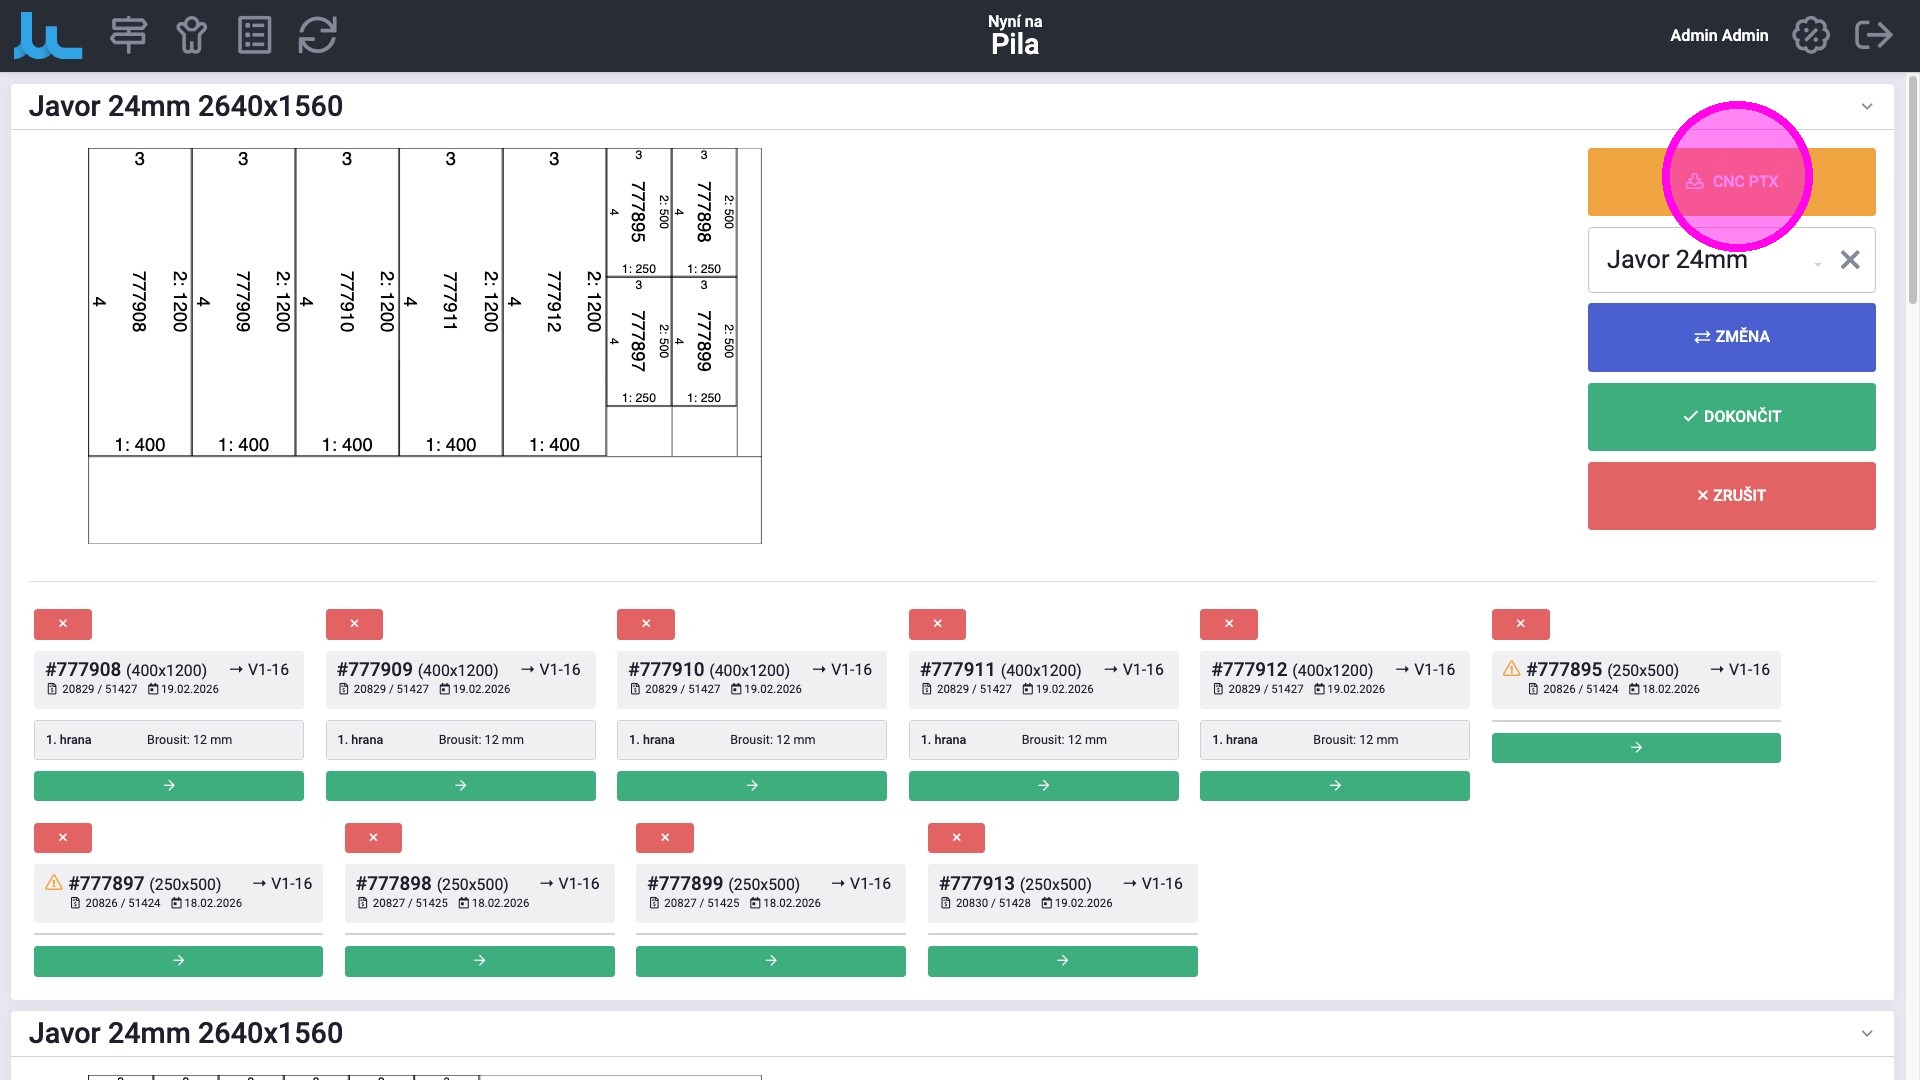Click the app logo home icon
Image resolution: width=1920 pixels, height=1080 pixels.
(47, 35)
